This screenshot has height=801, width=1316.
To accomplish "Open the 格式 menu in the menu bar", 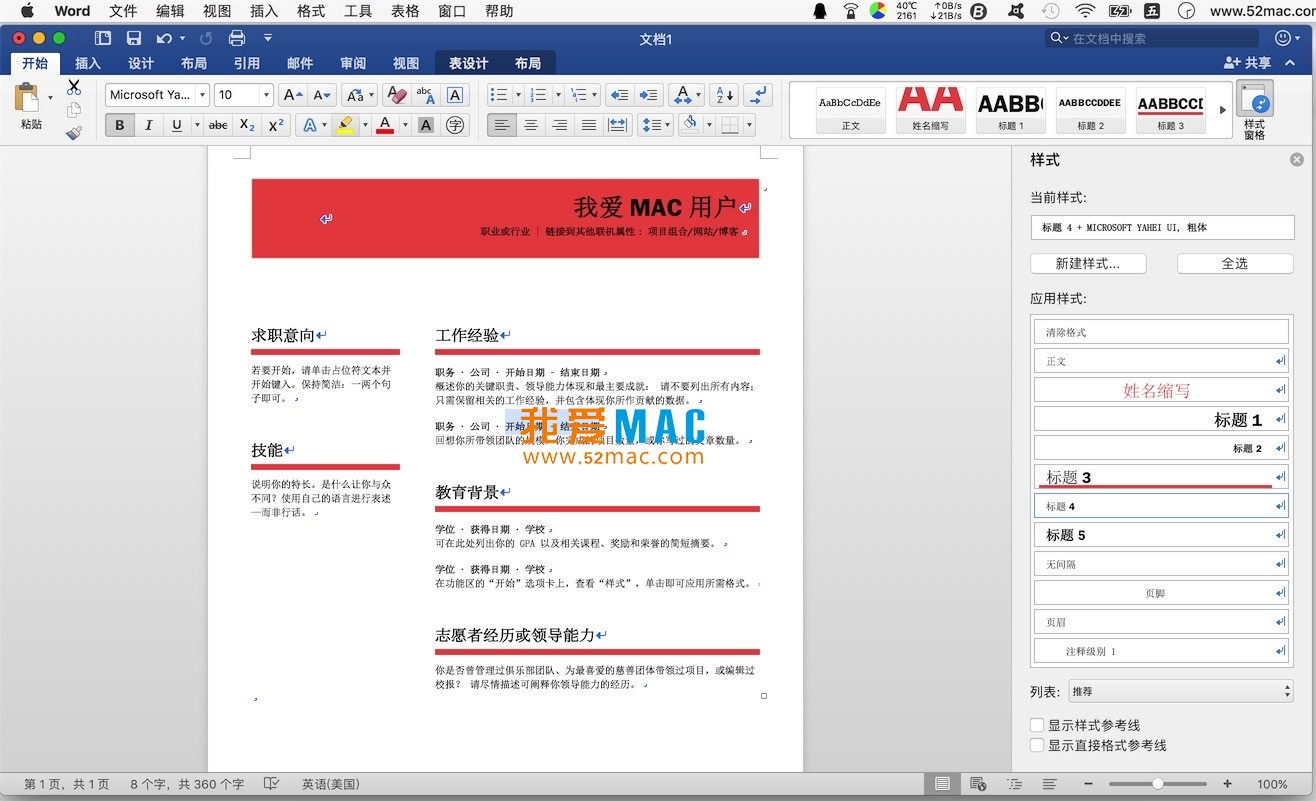I will click(311, 11).
